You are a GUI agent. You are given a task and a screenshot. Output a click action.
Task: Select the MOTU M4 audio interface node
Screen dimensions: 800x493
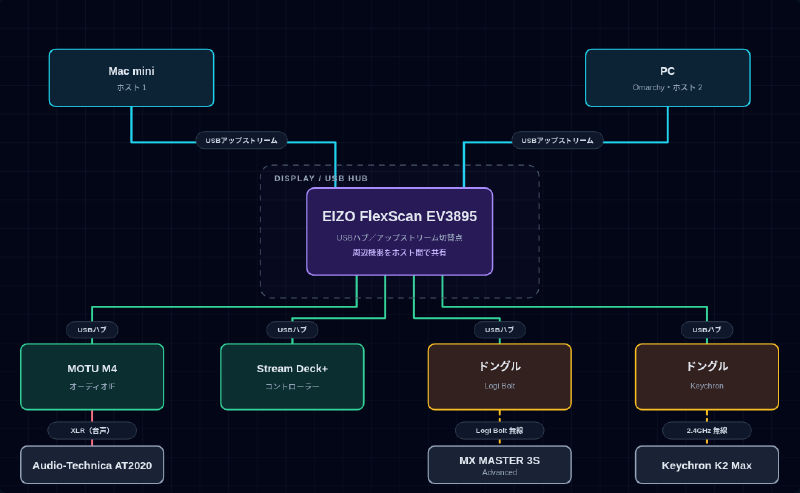click(92, 377)
